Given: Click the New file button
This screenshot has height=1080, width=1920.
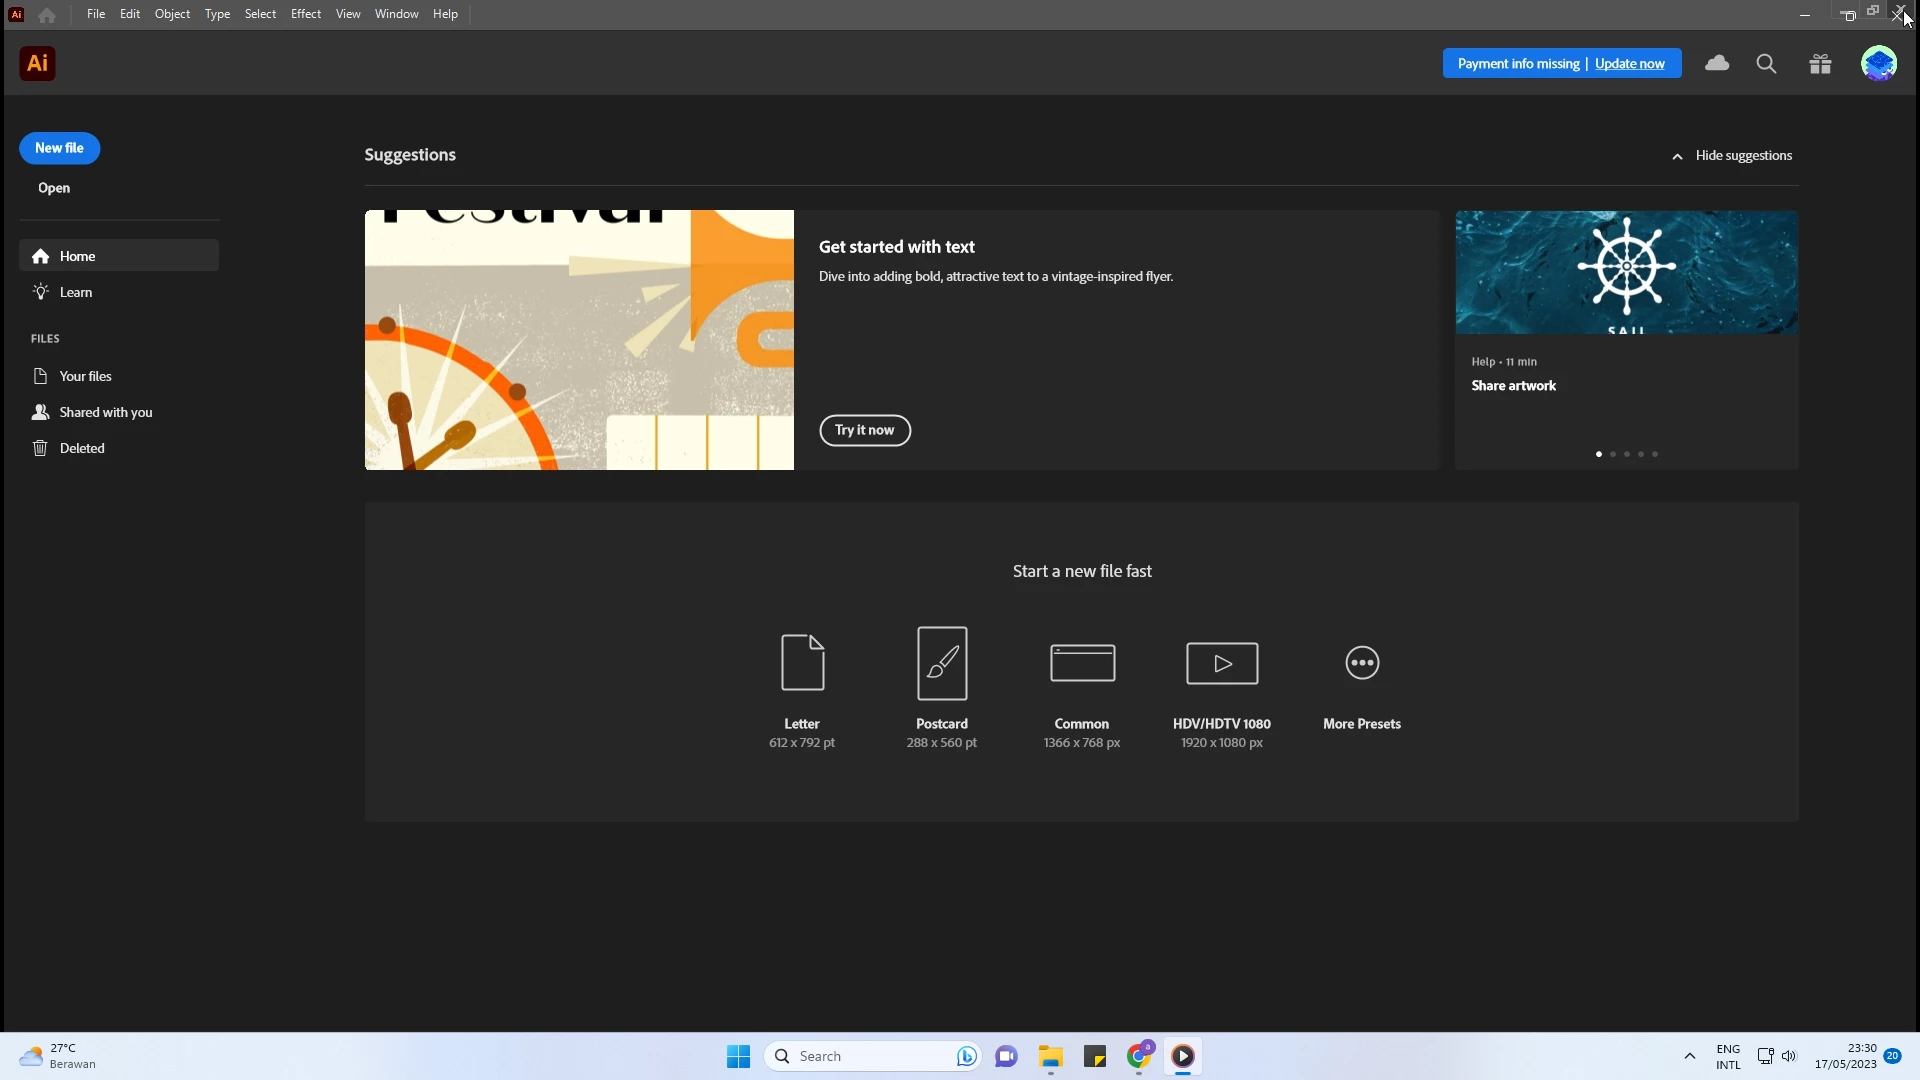Looking at the screenshot, I should pos(59,148).
